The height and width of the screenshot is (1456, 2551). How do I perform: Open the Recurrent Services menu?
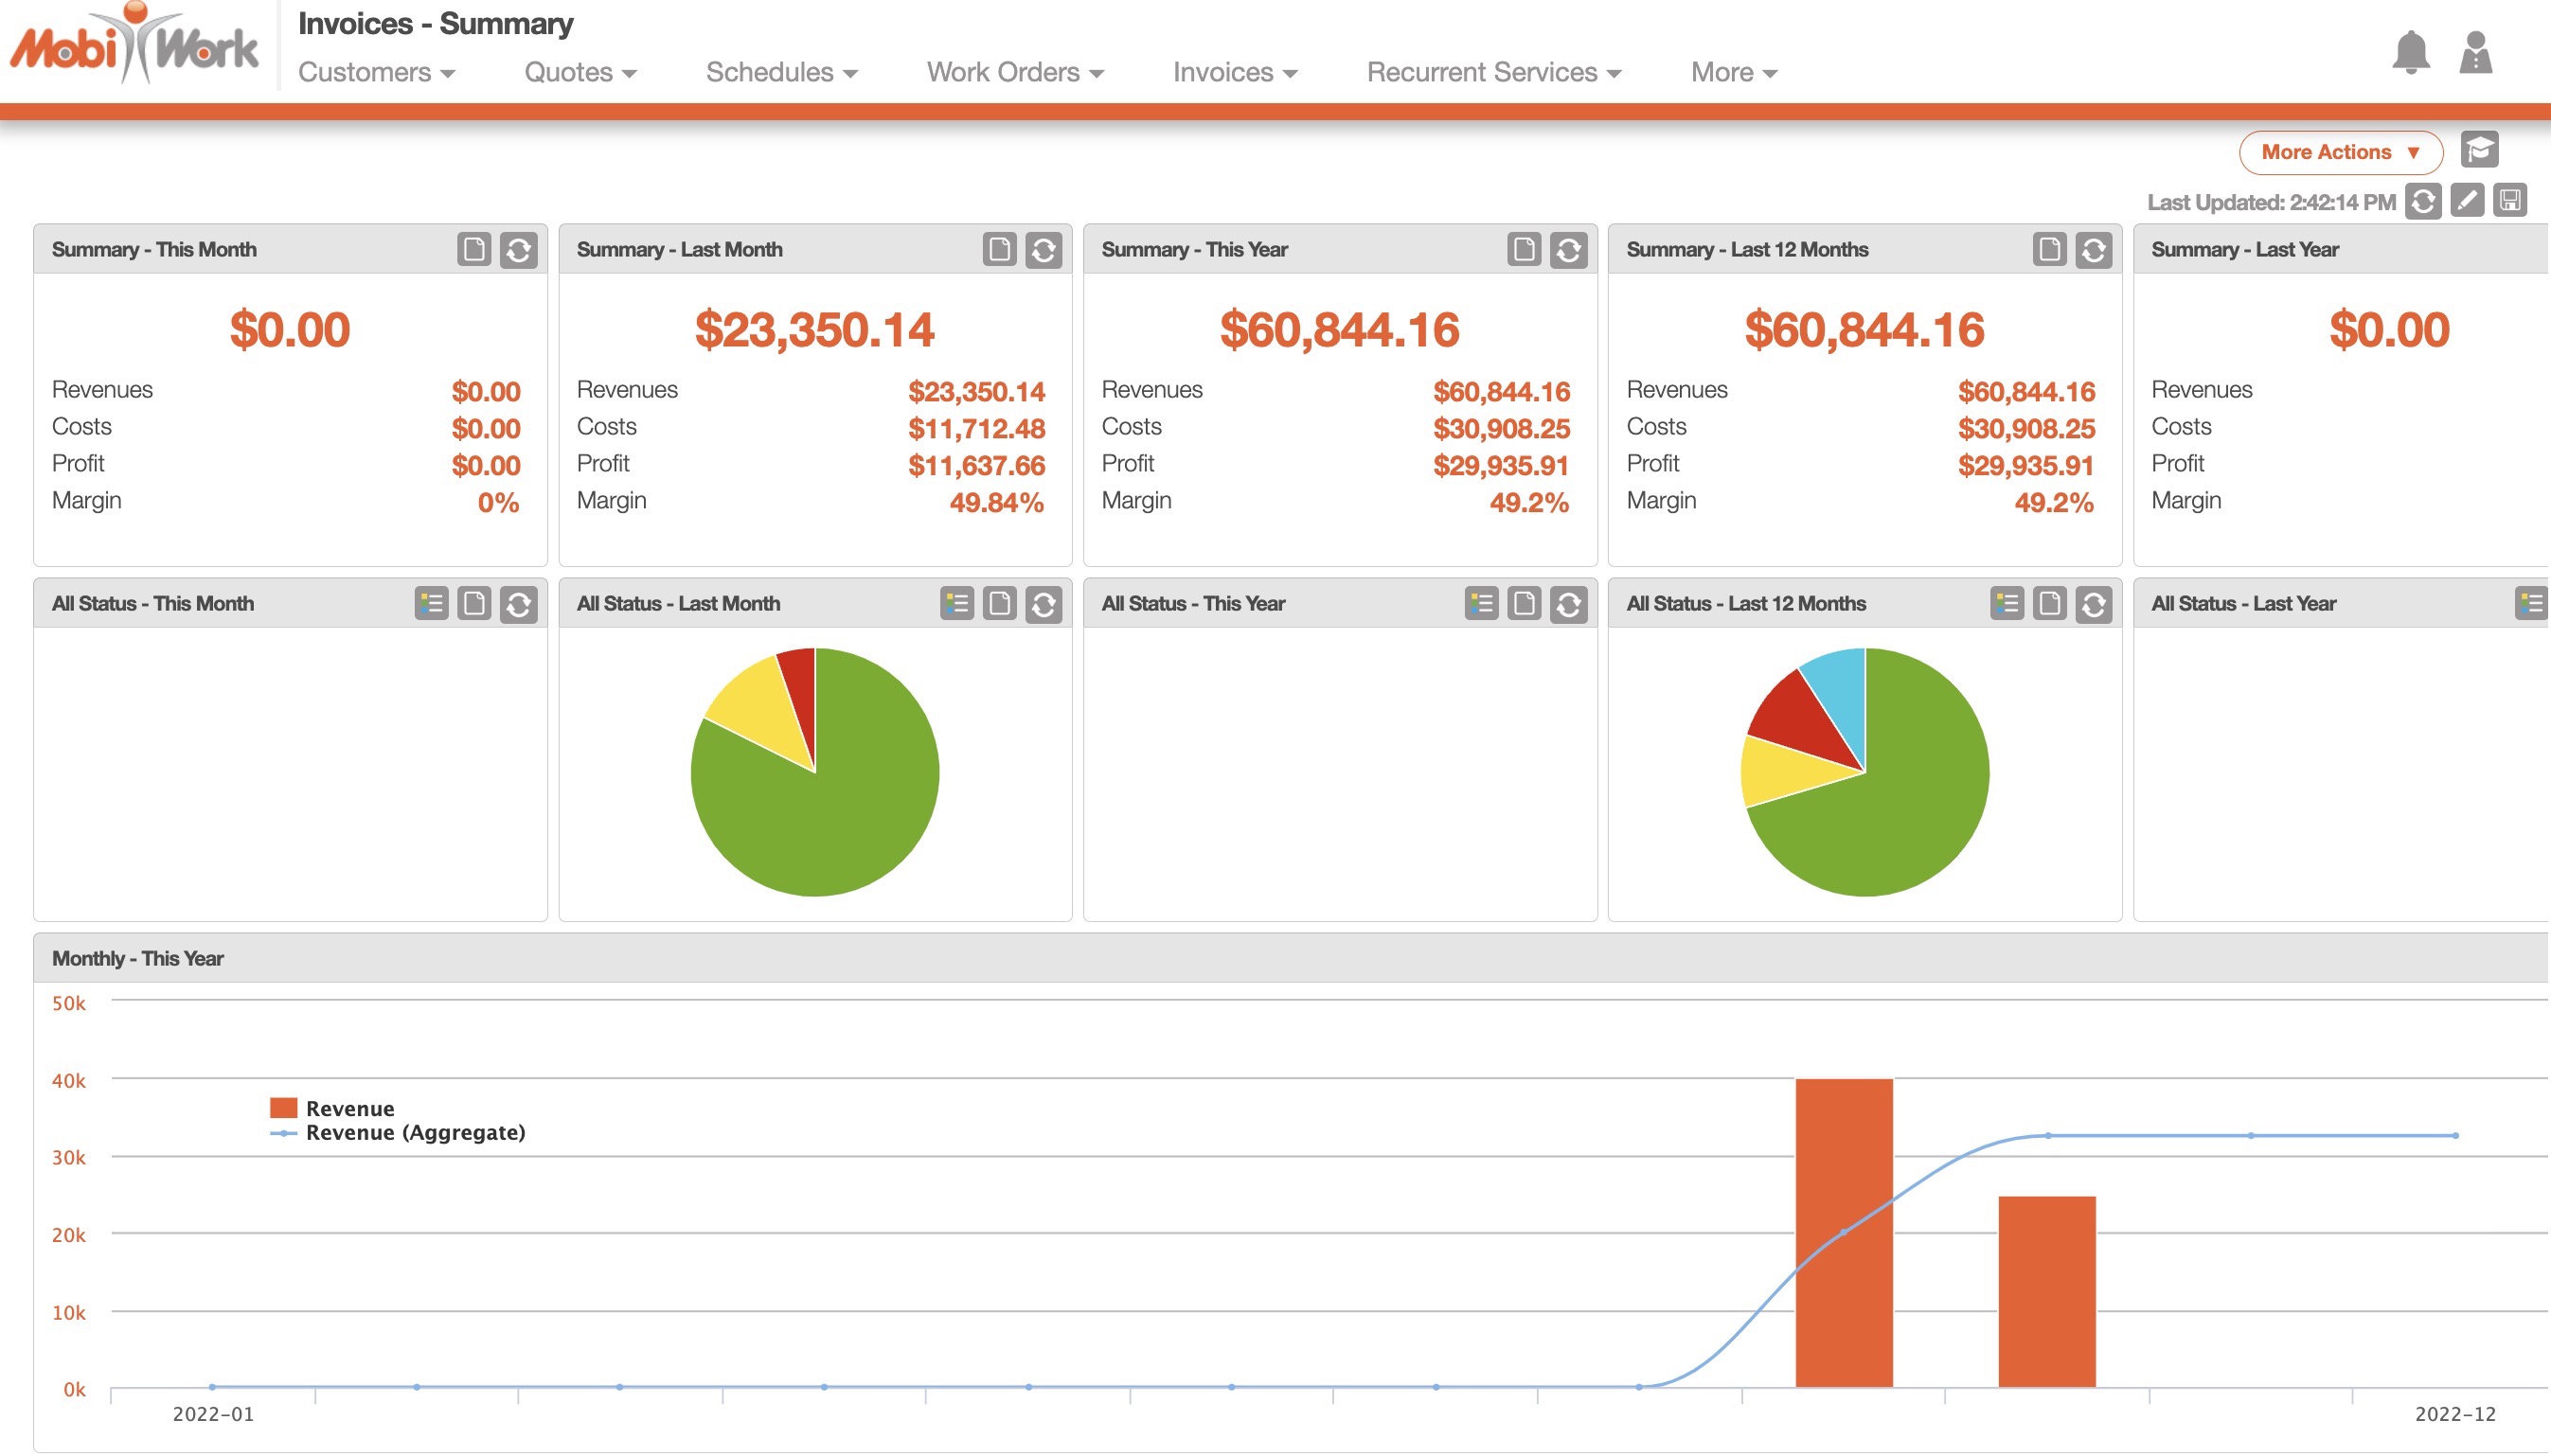[x=1493, y=72]
